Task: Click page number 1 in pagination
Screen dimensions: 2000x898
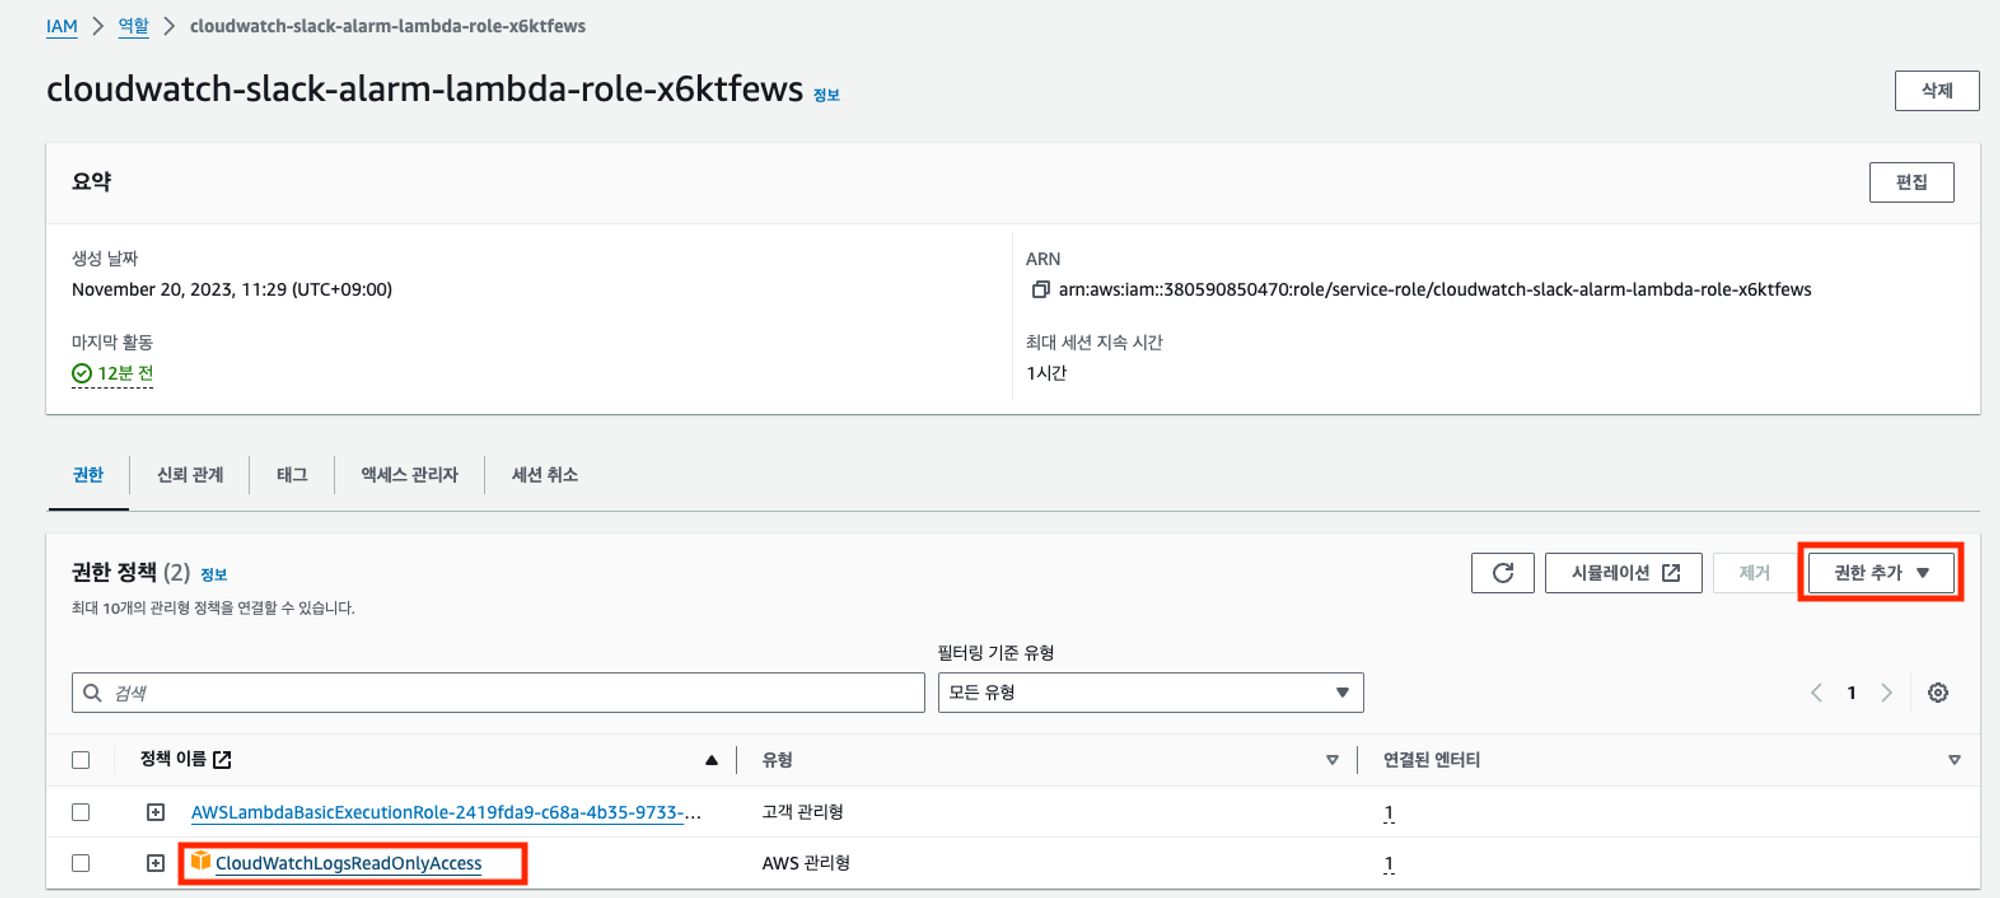Action: pyautogui.click(x=1851, y=693)
